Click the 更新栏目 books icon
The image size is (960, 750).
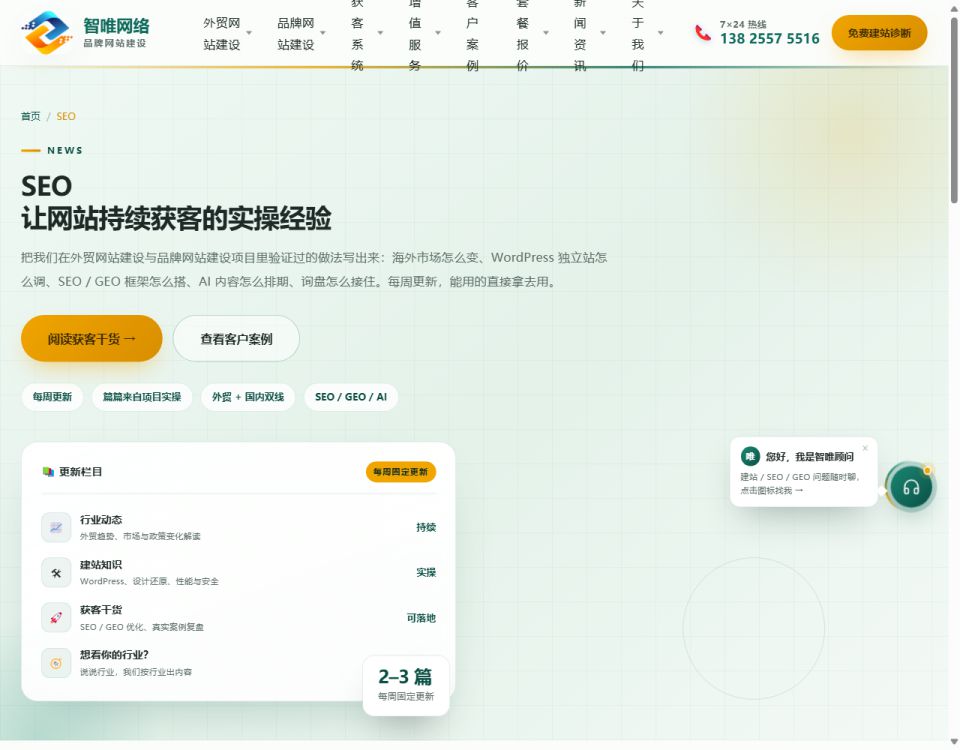click(x=48, y=471)
